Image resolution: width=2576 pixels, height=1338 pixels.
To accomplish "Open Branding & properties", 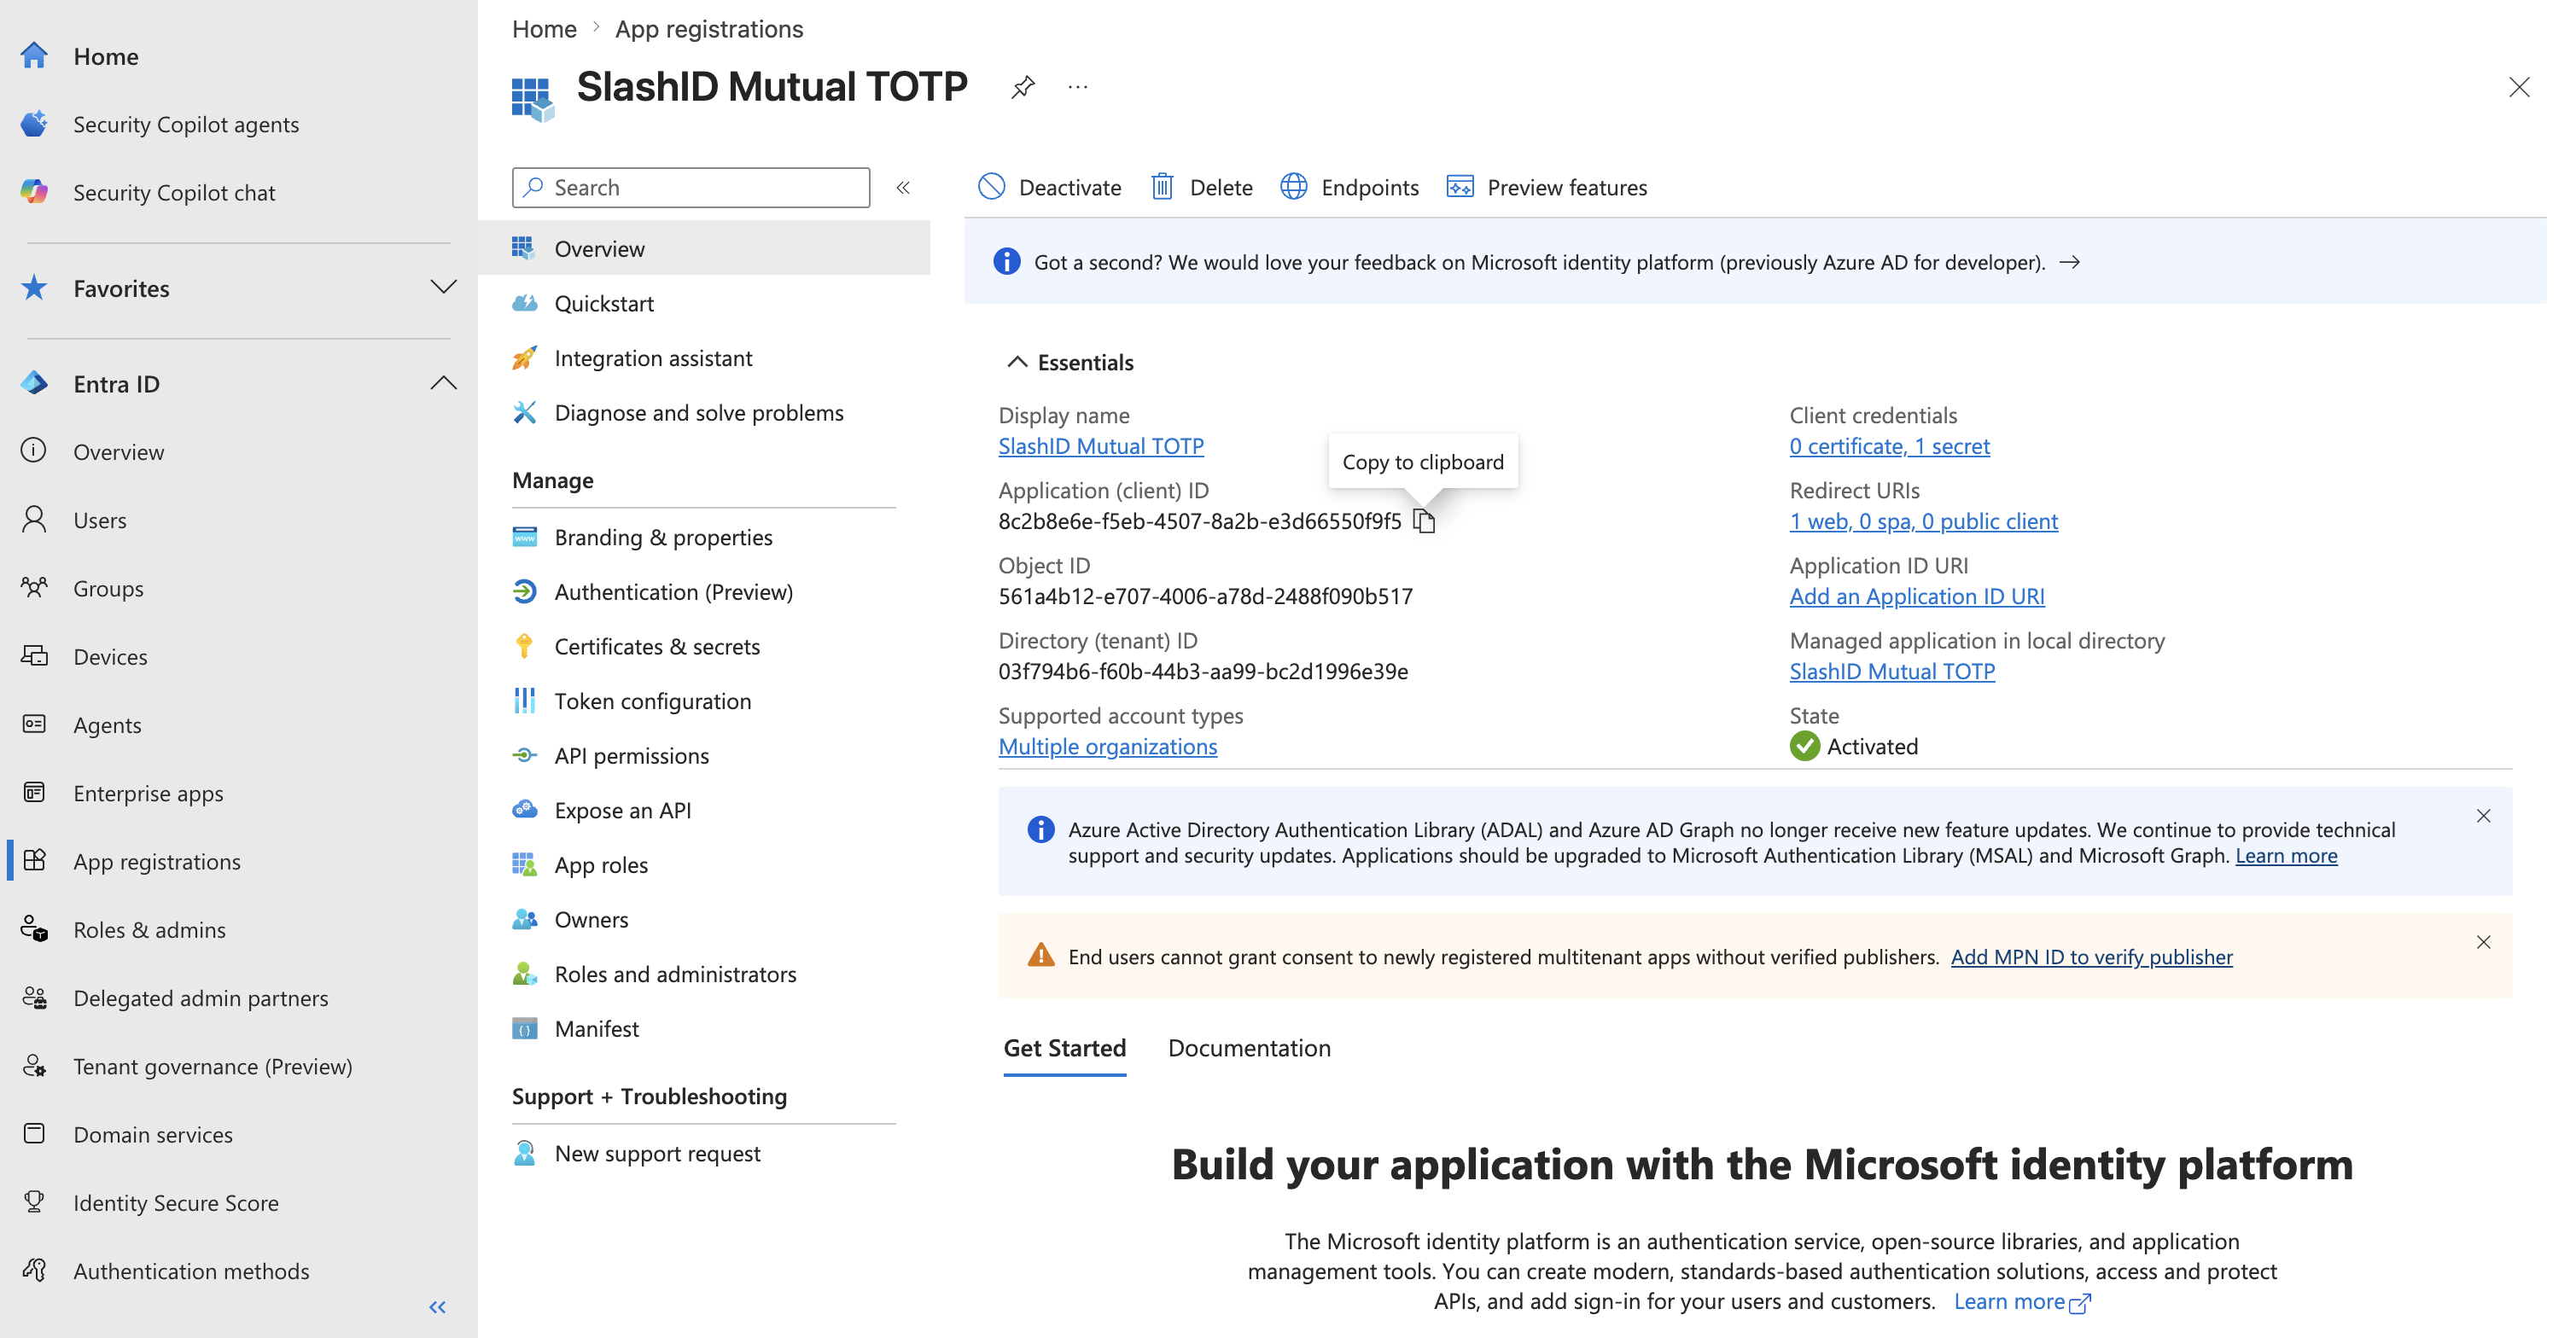I will 663,537.
